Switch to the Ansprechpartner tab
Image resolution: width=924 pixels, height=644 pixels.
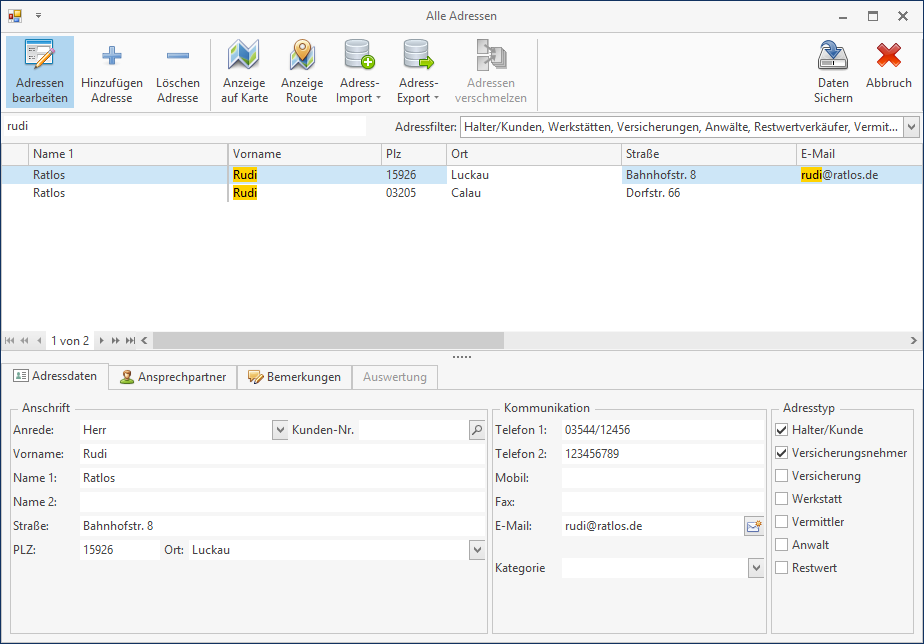(x=173, y=377)
